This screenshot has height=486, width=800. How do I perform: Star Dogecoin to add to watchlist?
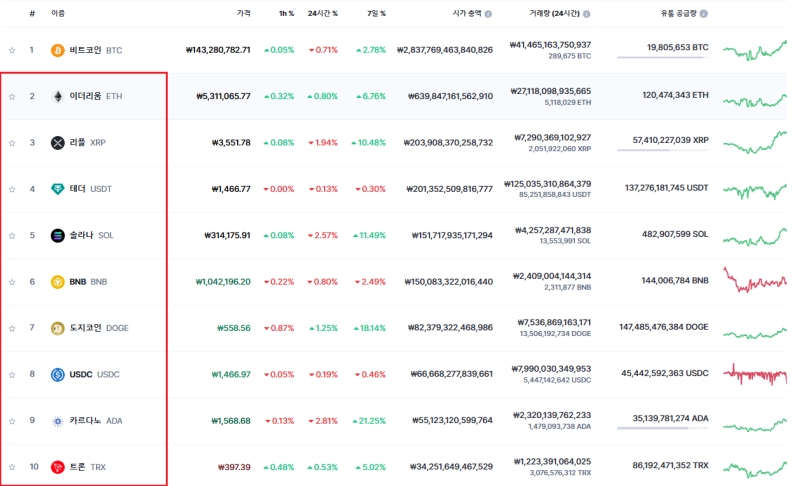[x=12, y=328]
